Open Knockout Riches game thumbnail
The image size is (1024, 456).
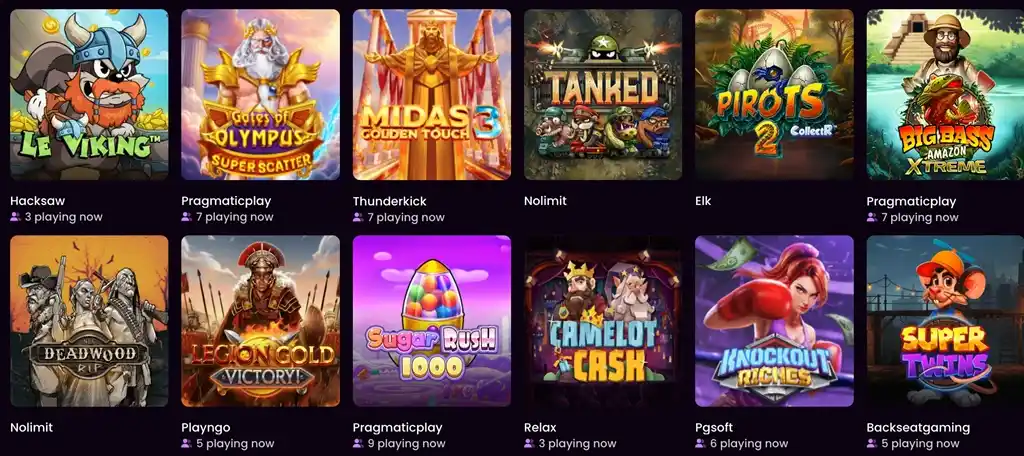point(775,321)
